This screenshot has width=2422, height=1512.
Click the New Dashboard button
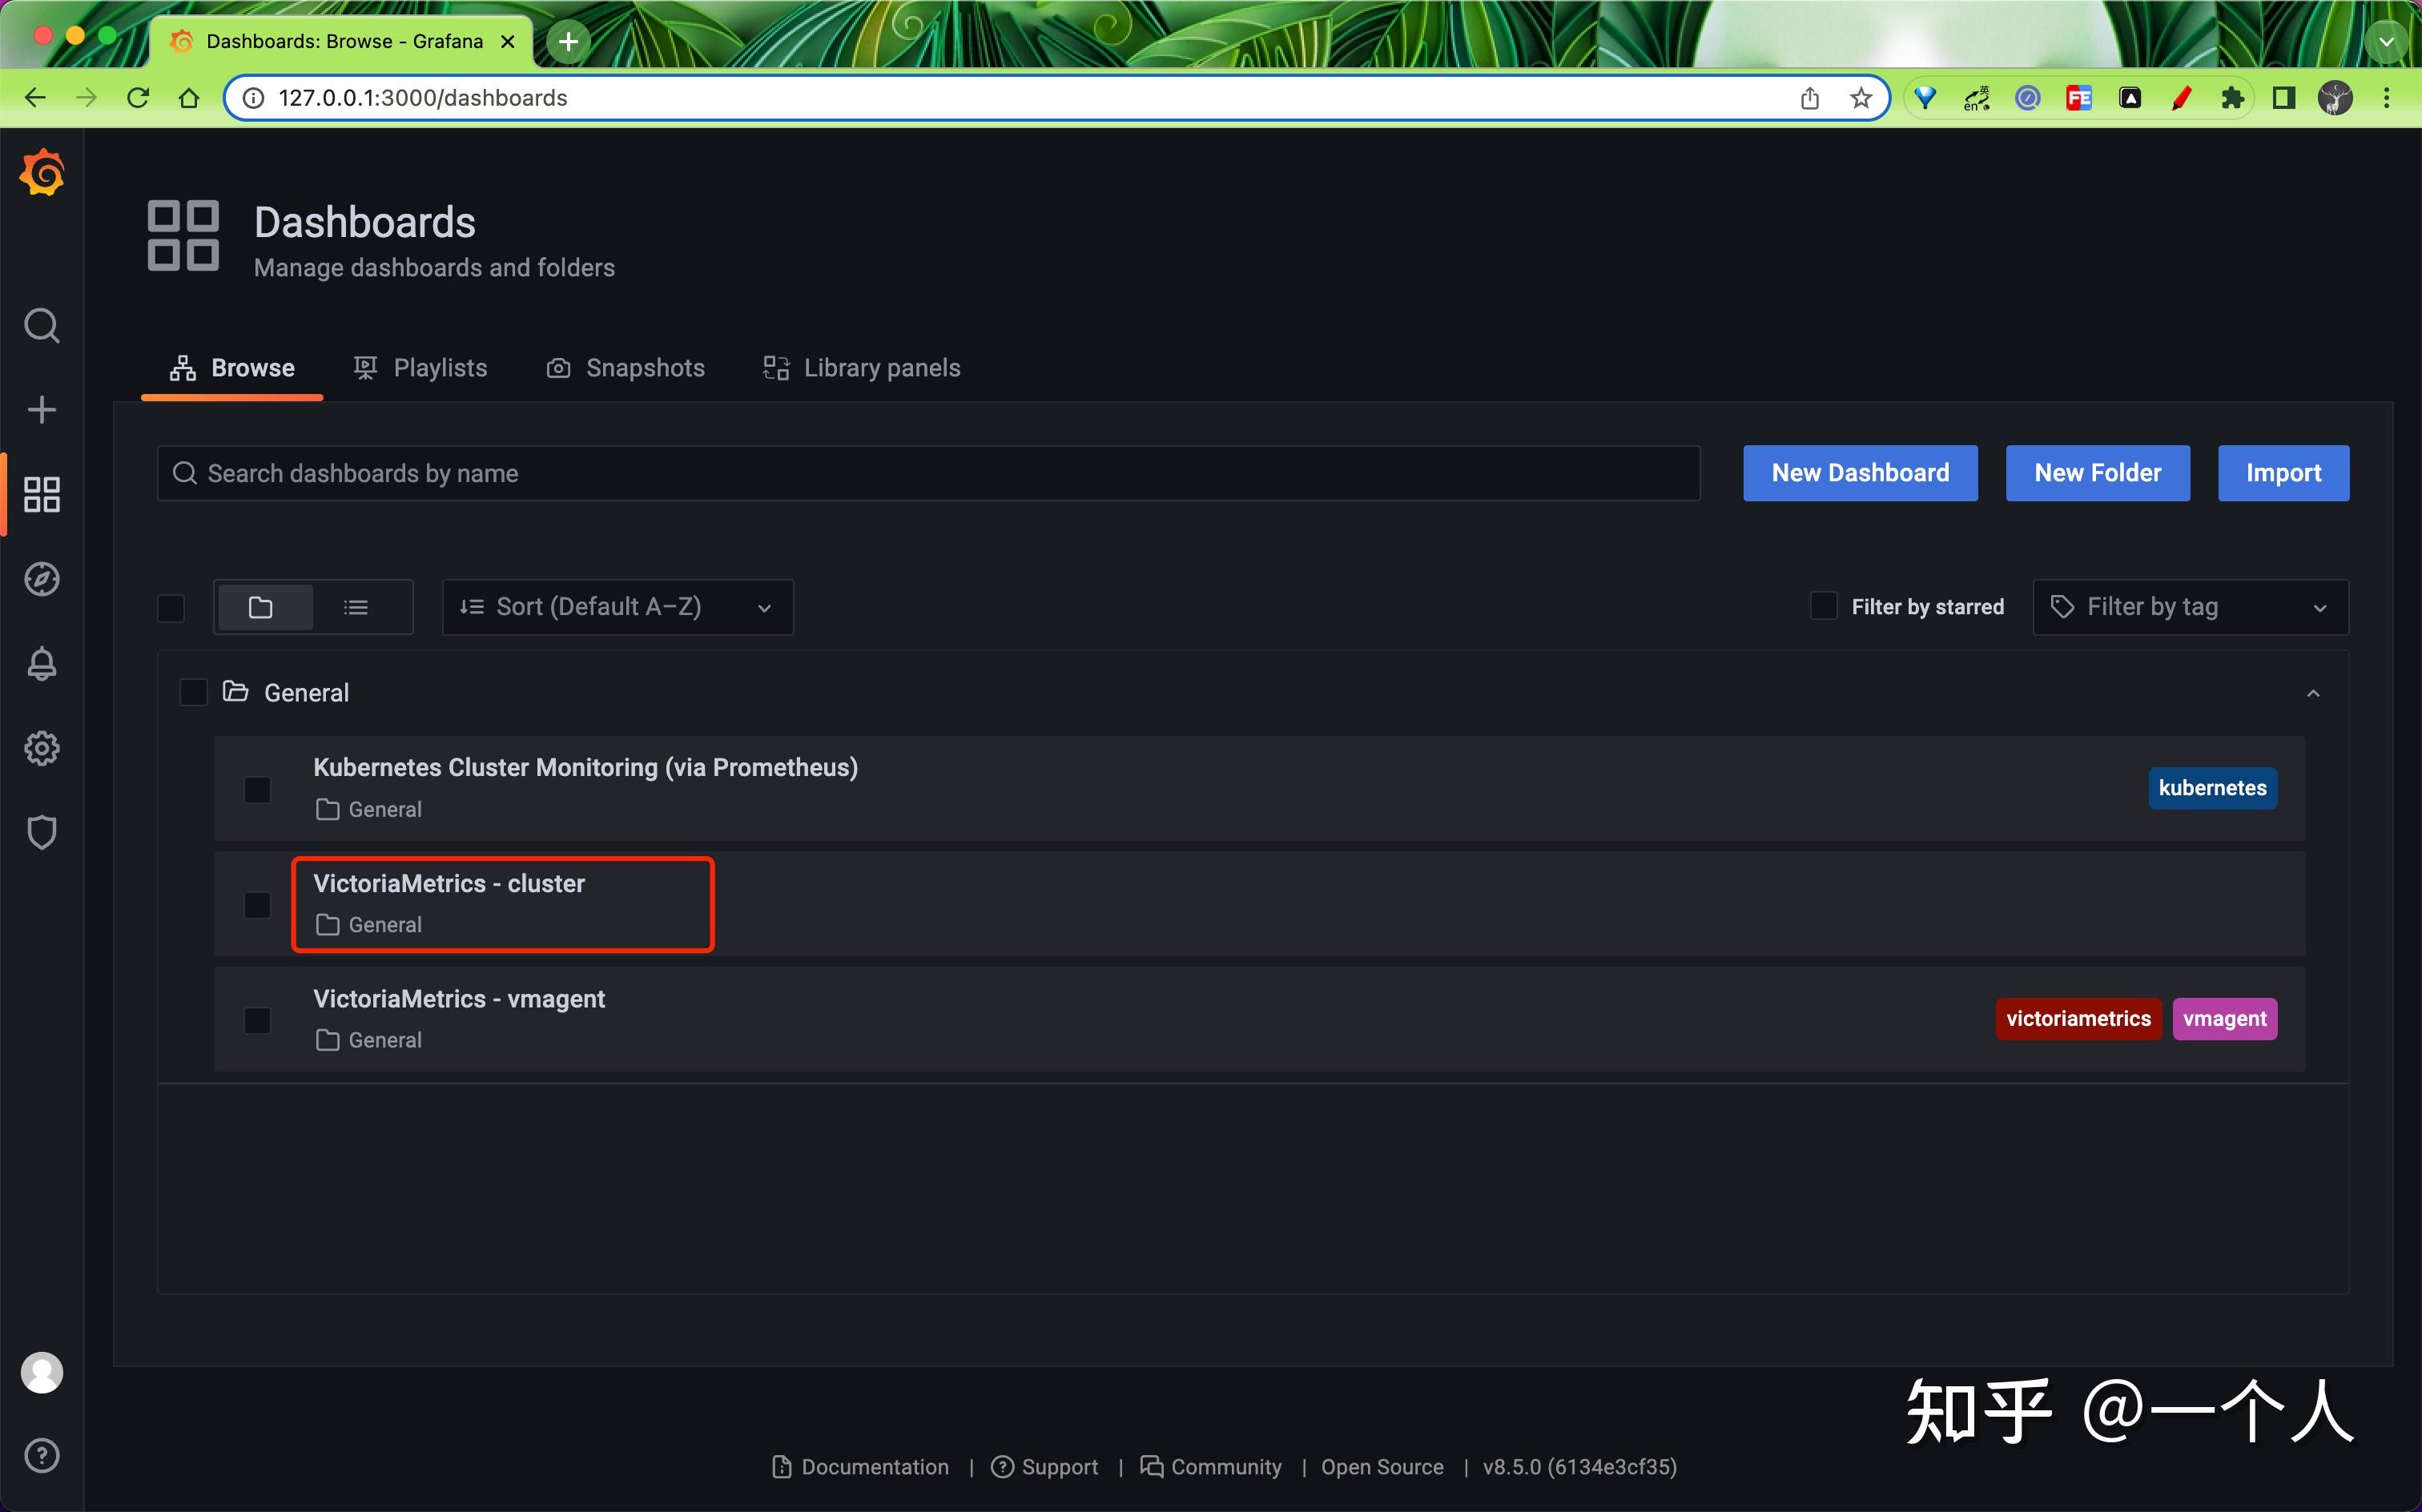1860,473
